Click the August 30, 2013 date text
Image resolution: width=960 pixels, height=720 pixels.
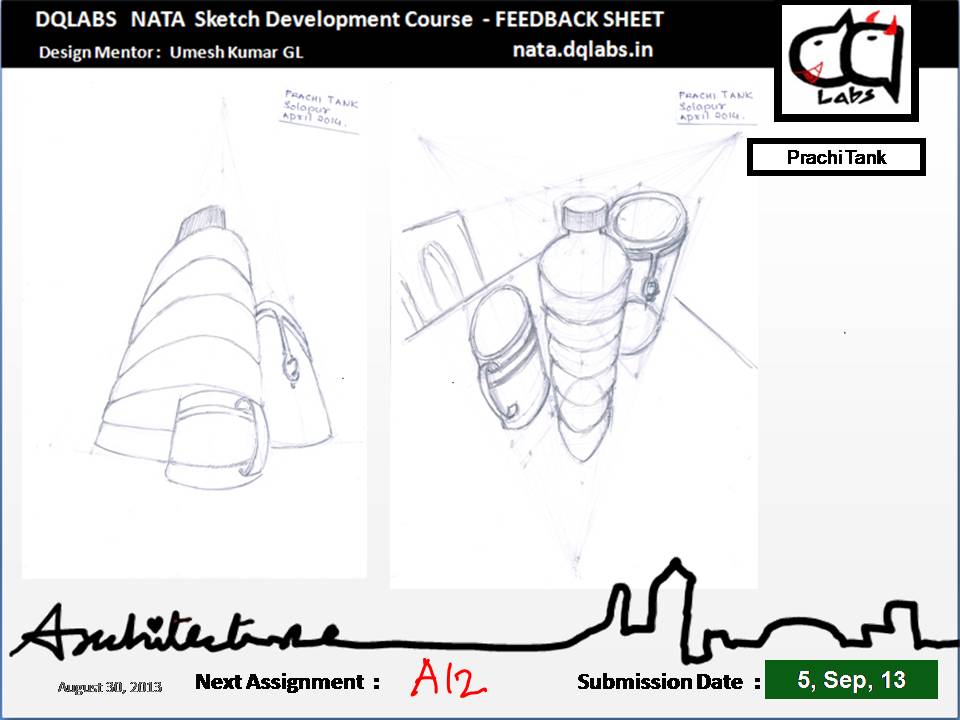pyautogui.click(x=110, y=687)
